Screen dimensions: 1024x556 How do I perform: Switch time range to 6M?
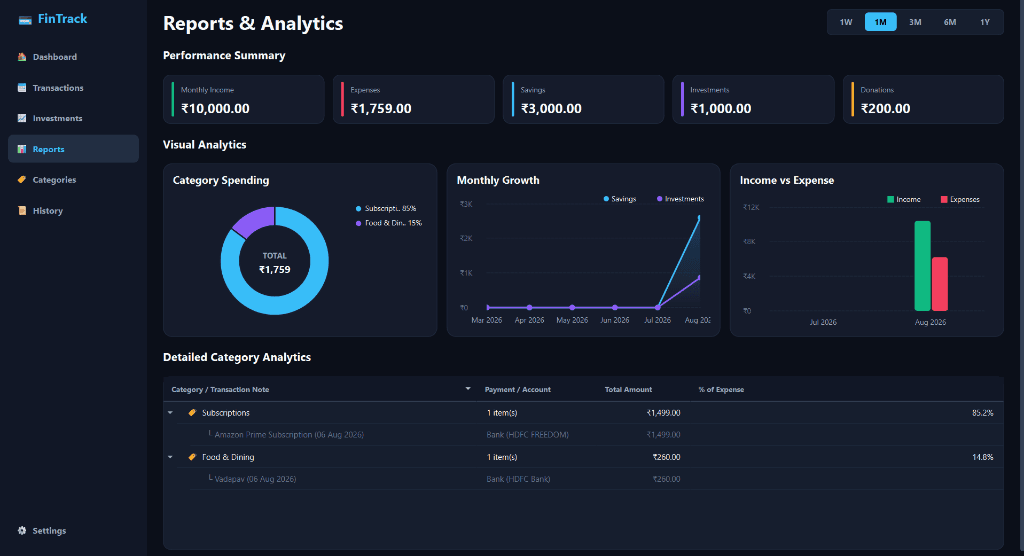[x=950, y=22]
